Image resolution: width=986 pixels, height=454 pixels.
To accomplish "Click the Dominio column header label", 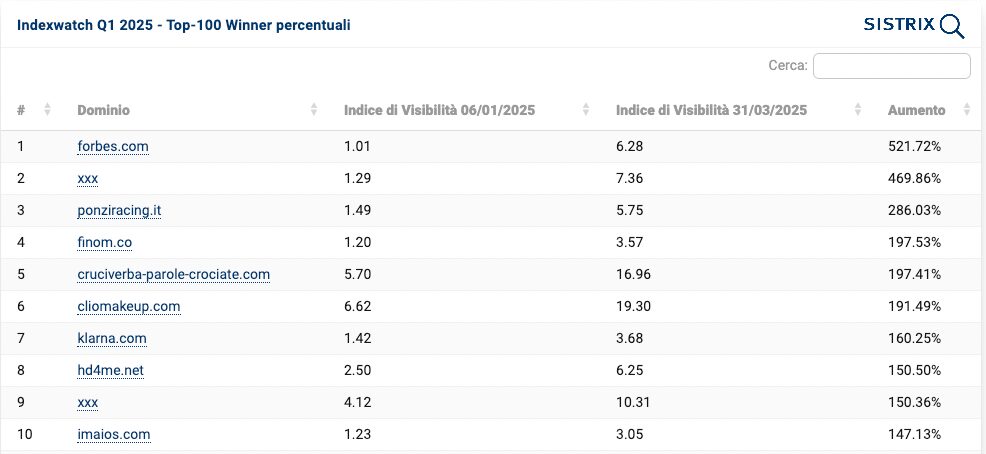I will click(103, 110).
